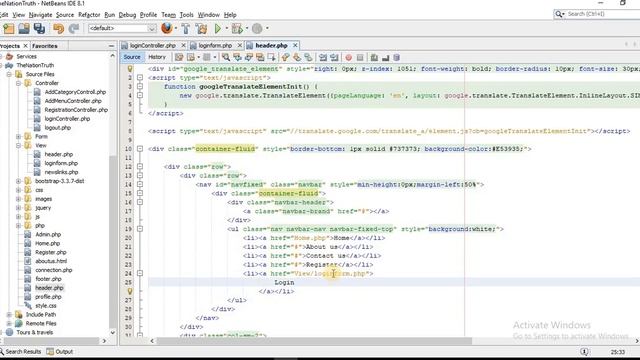Image resolution: width=640 pixels, height=360 pixels.
Task: Expand the Form folder in project tree
Action: tap(18, 136)
